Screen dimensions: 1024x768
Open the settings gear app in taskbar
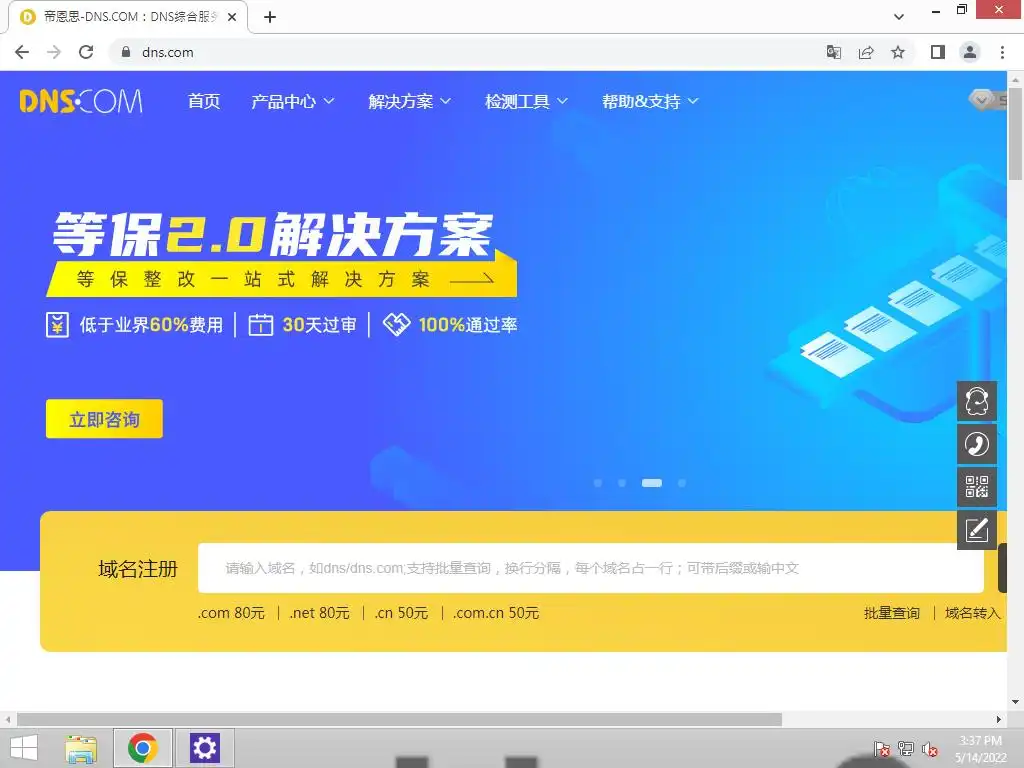204,748
